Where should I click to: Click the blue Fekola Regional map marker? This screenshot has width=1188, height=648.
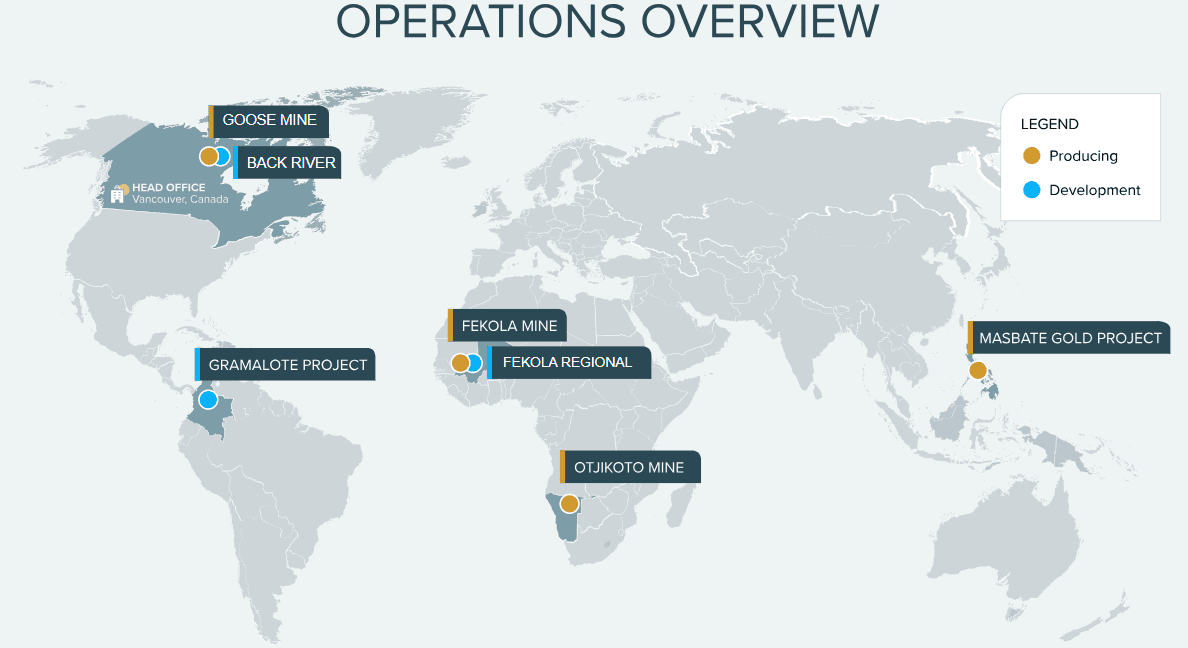click(475, 363)
